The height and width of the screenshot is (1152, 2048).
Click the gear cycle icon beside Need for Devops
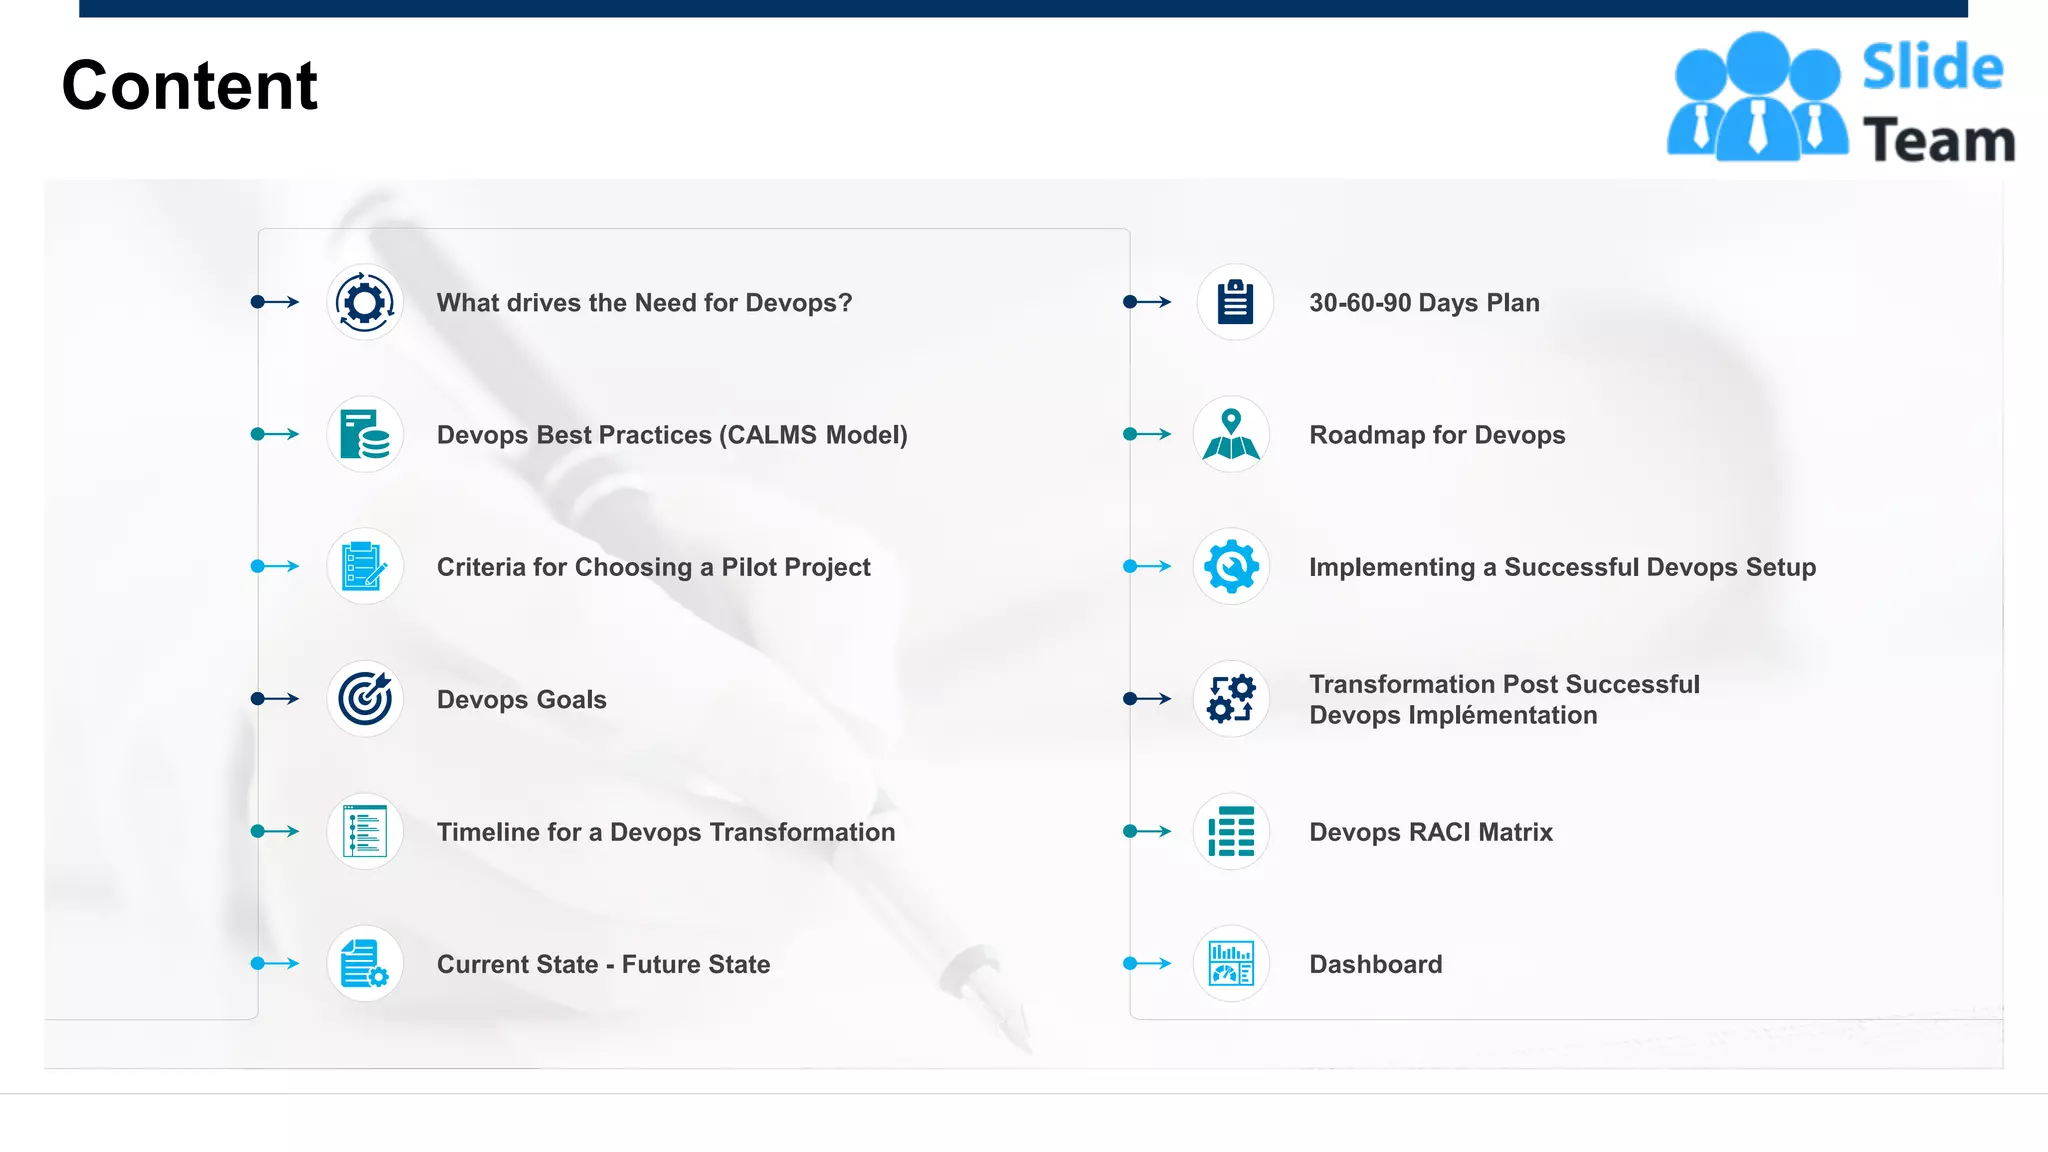tap(364, 302)
